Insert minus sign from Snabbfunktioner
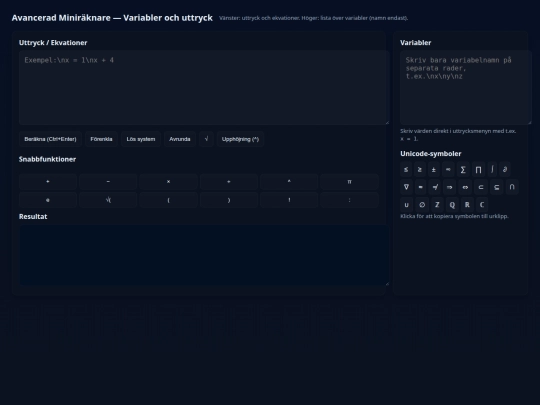 [108, 181]
